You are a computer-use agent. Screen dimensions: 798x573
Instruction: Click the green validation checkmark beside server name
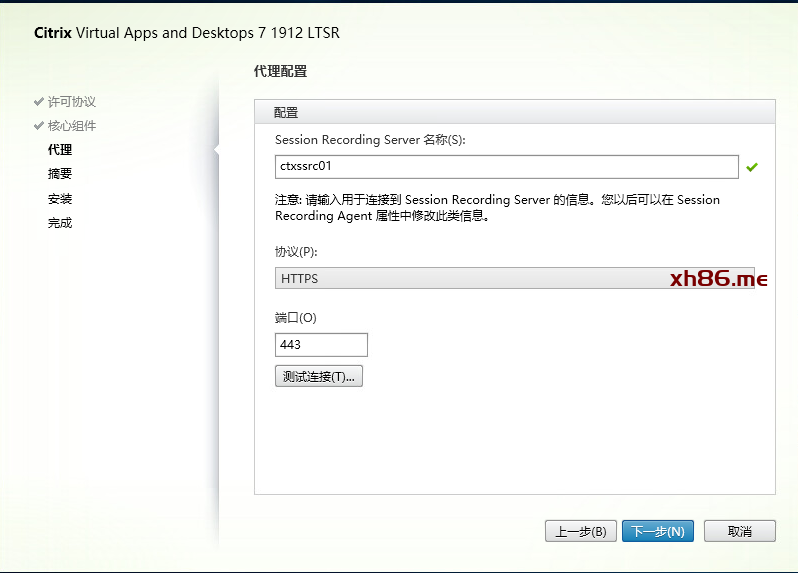[x=752, y=167]
